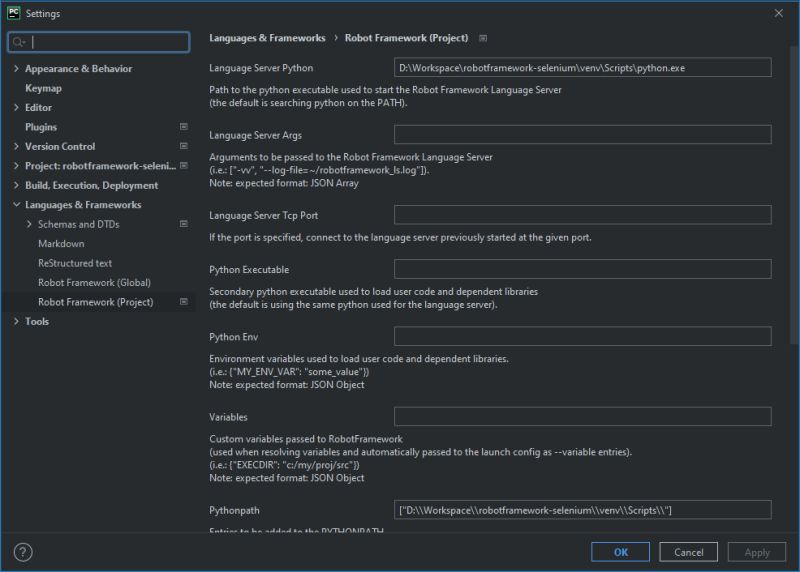This screenshot has height=572, width=800.
Task: Click the 'Pythonpath' label
Action: click(x=234, y=510)
